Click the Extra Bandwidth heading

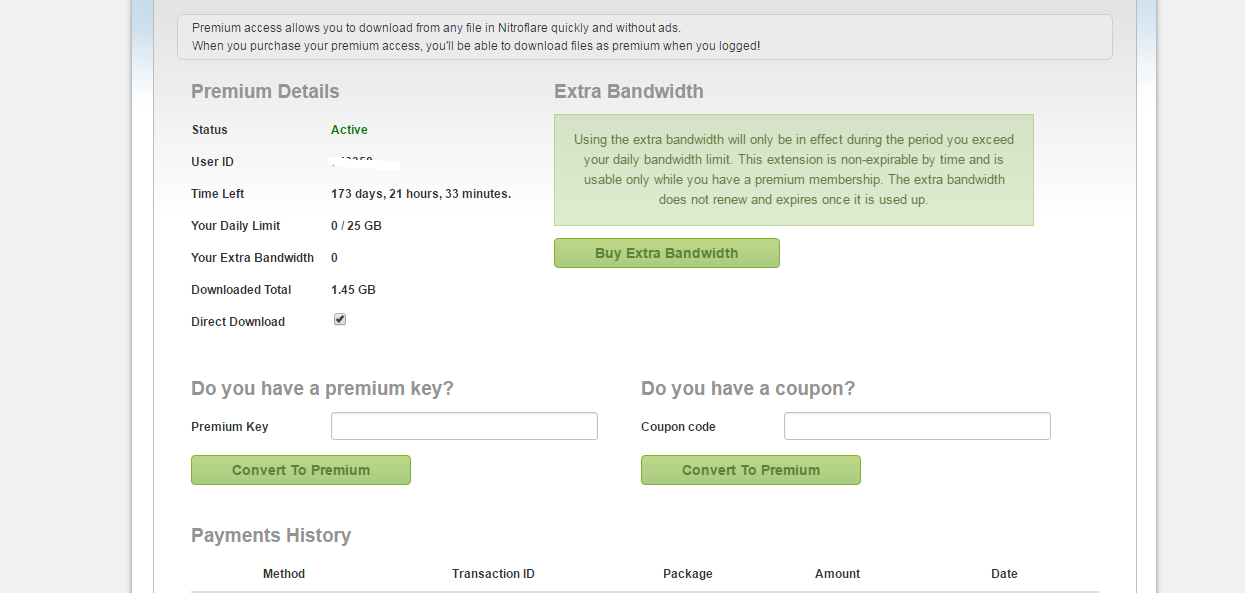[629, 92]
